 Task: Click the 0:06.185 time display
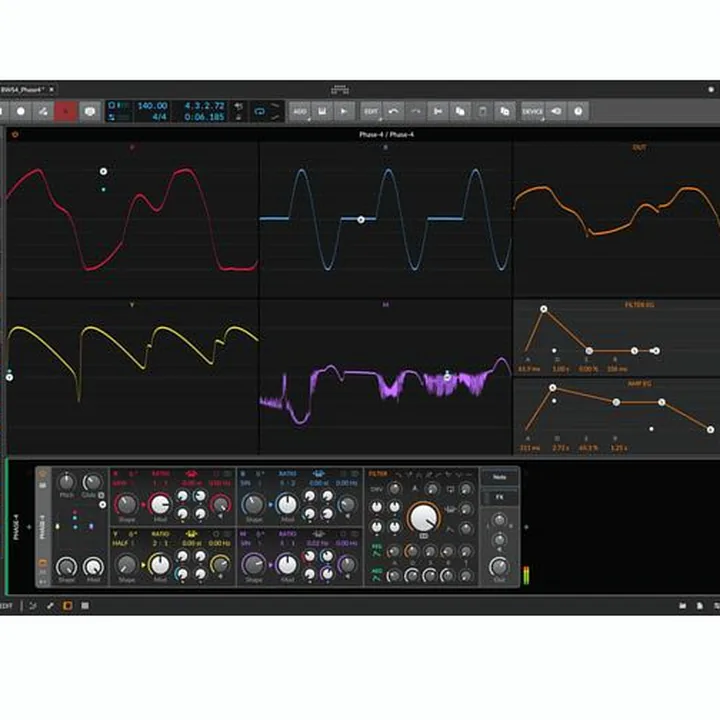[x=204, y=117]
